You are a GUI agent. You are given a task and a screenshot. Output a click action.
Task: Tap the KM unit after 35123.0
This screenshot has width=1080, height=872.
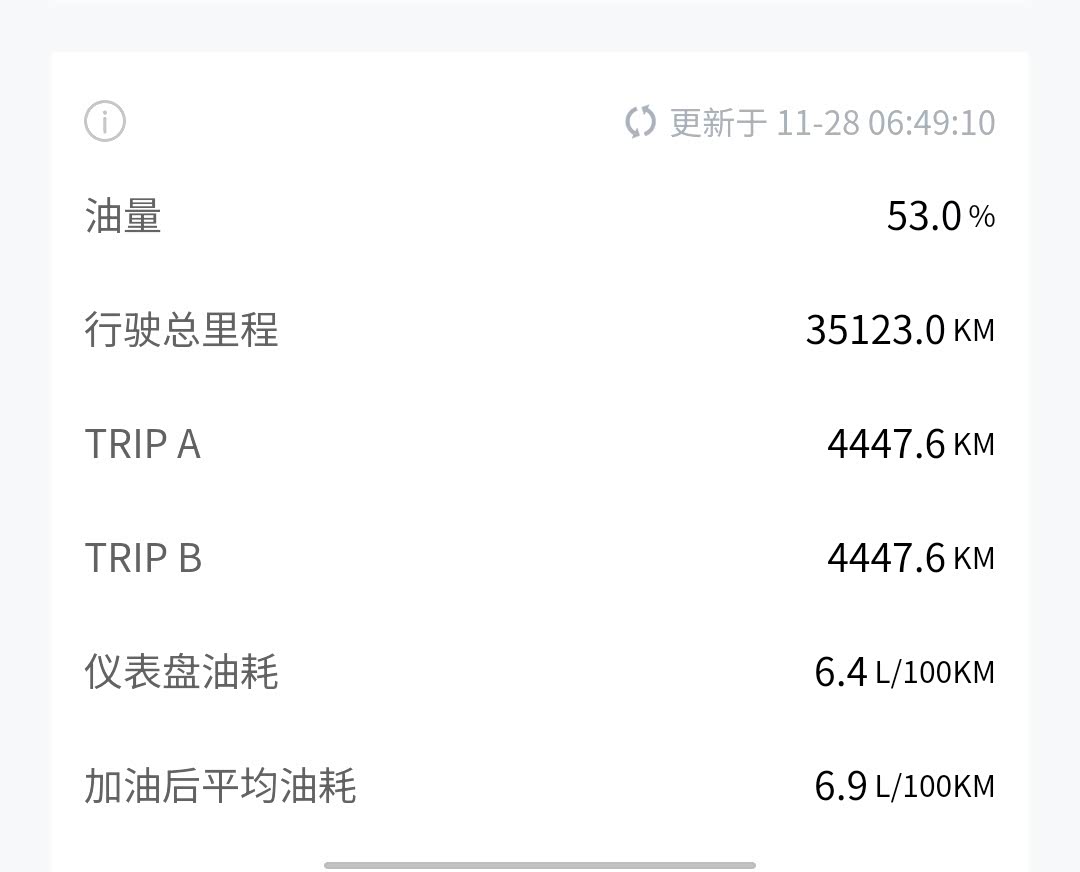coord(974,330)
